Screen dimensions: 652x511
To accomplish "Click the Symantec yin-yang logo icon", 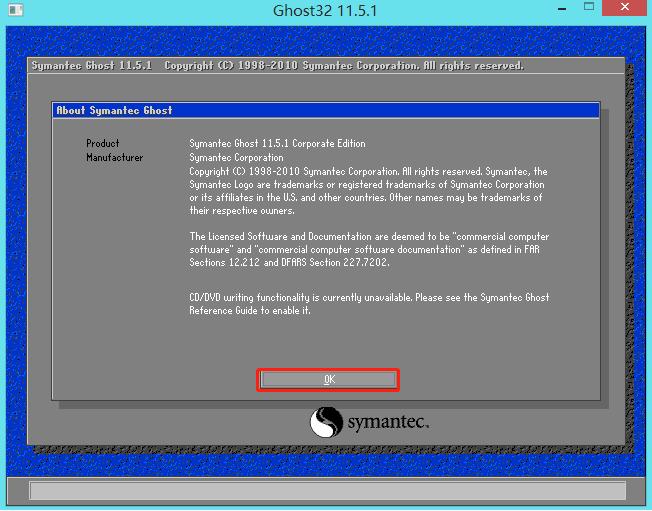I will tap(327, 422).
